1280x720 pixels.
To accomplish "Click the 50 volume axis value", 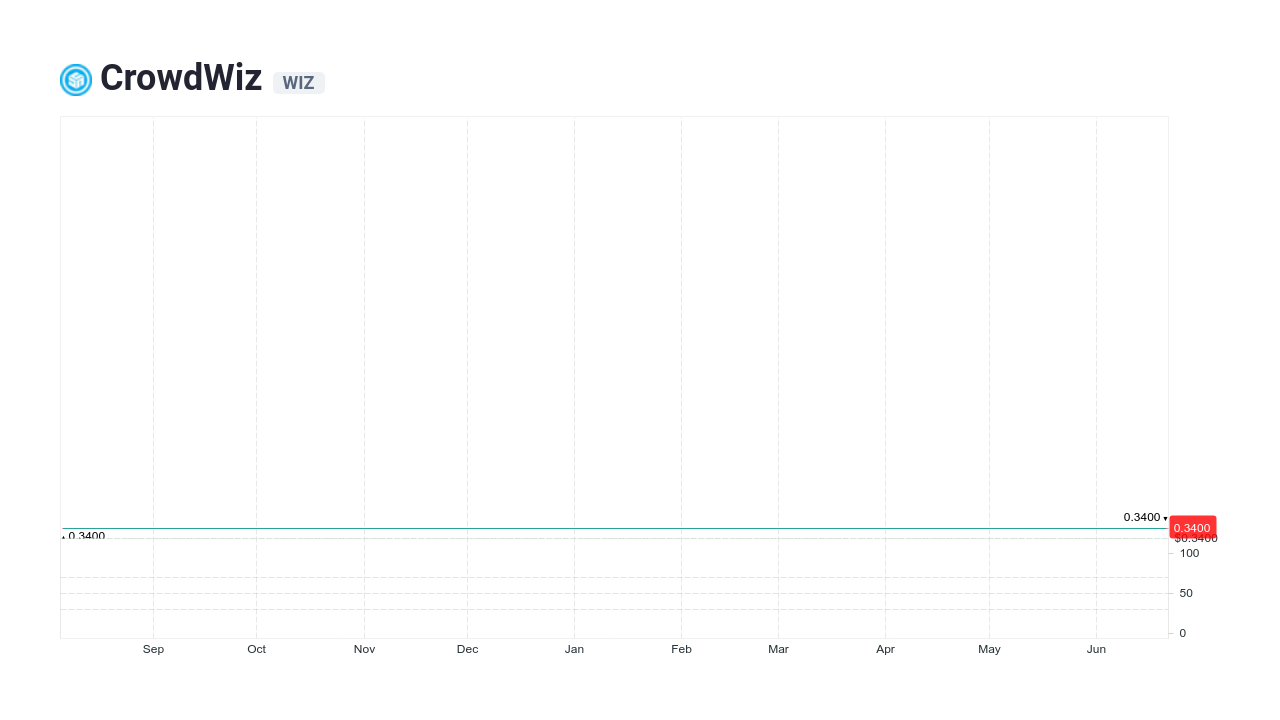I will [x=1185, y=593].
